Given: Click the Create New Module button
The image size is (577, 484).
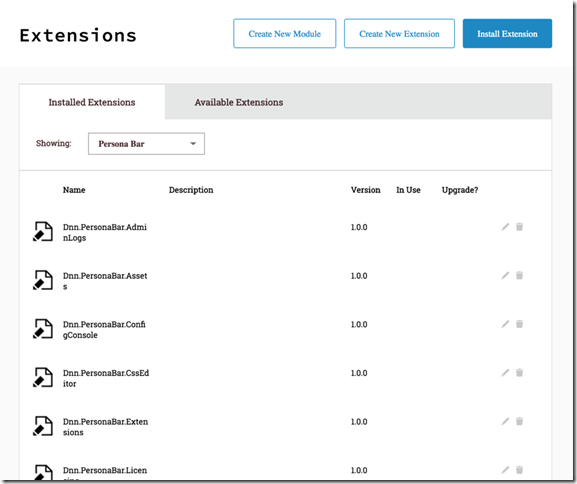Looking at the screenshot, I should click(284, 33).
